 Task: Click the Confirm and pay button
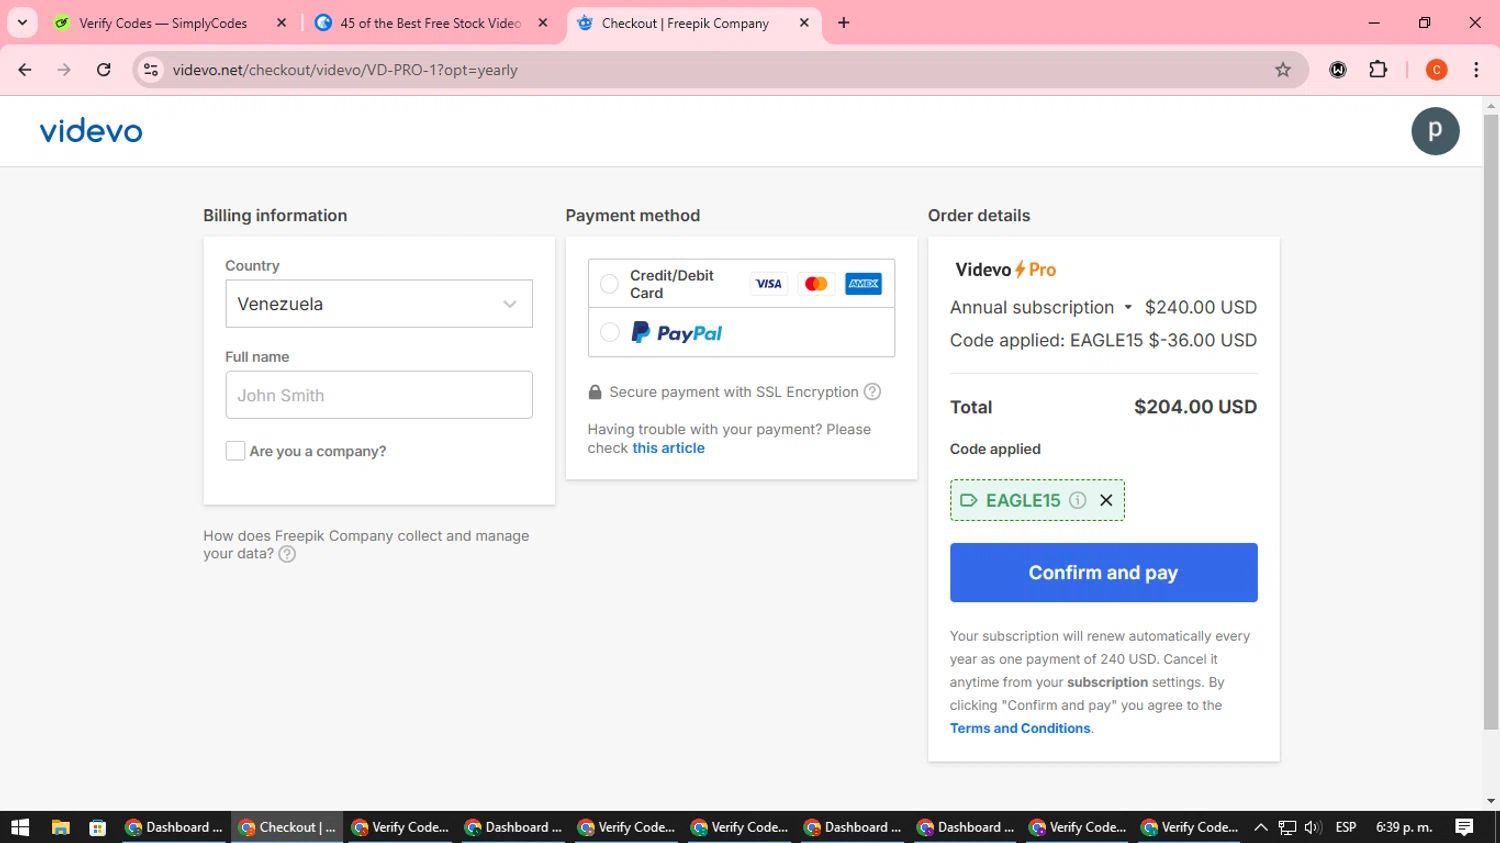pos(1103,573)
